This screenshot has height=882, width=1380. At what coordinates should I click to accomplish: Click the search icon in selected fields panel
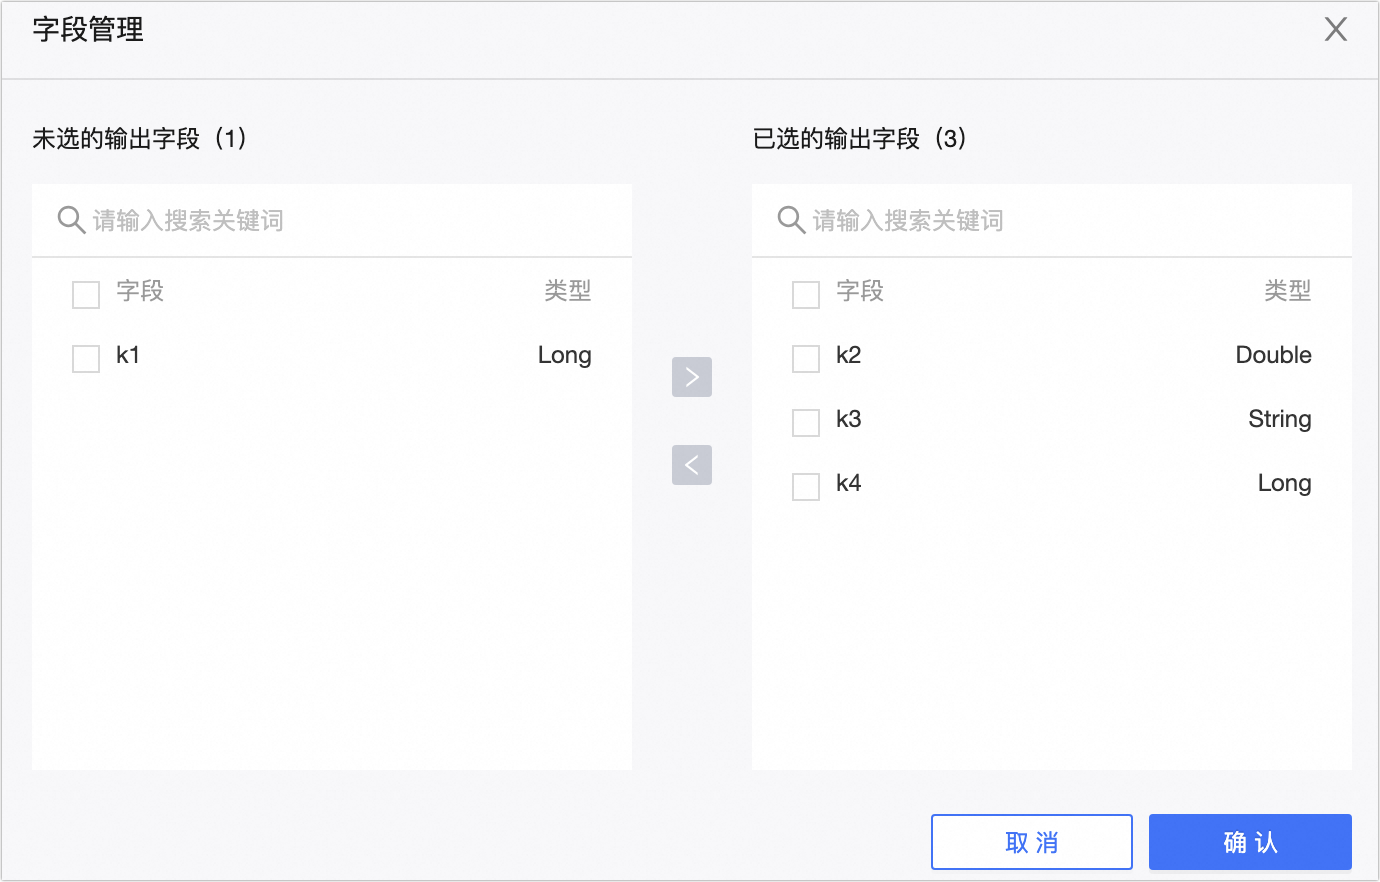791,220
